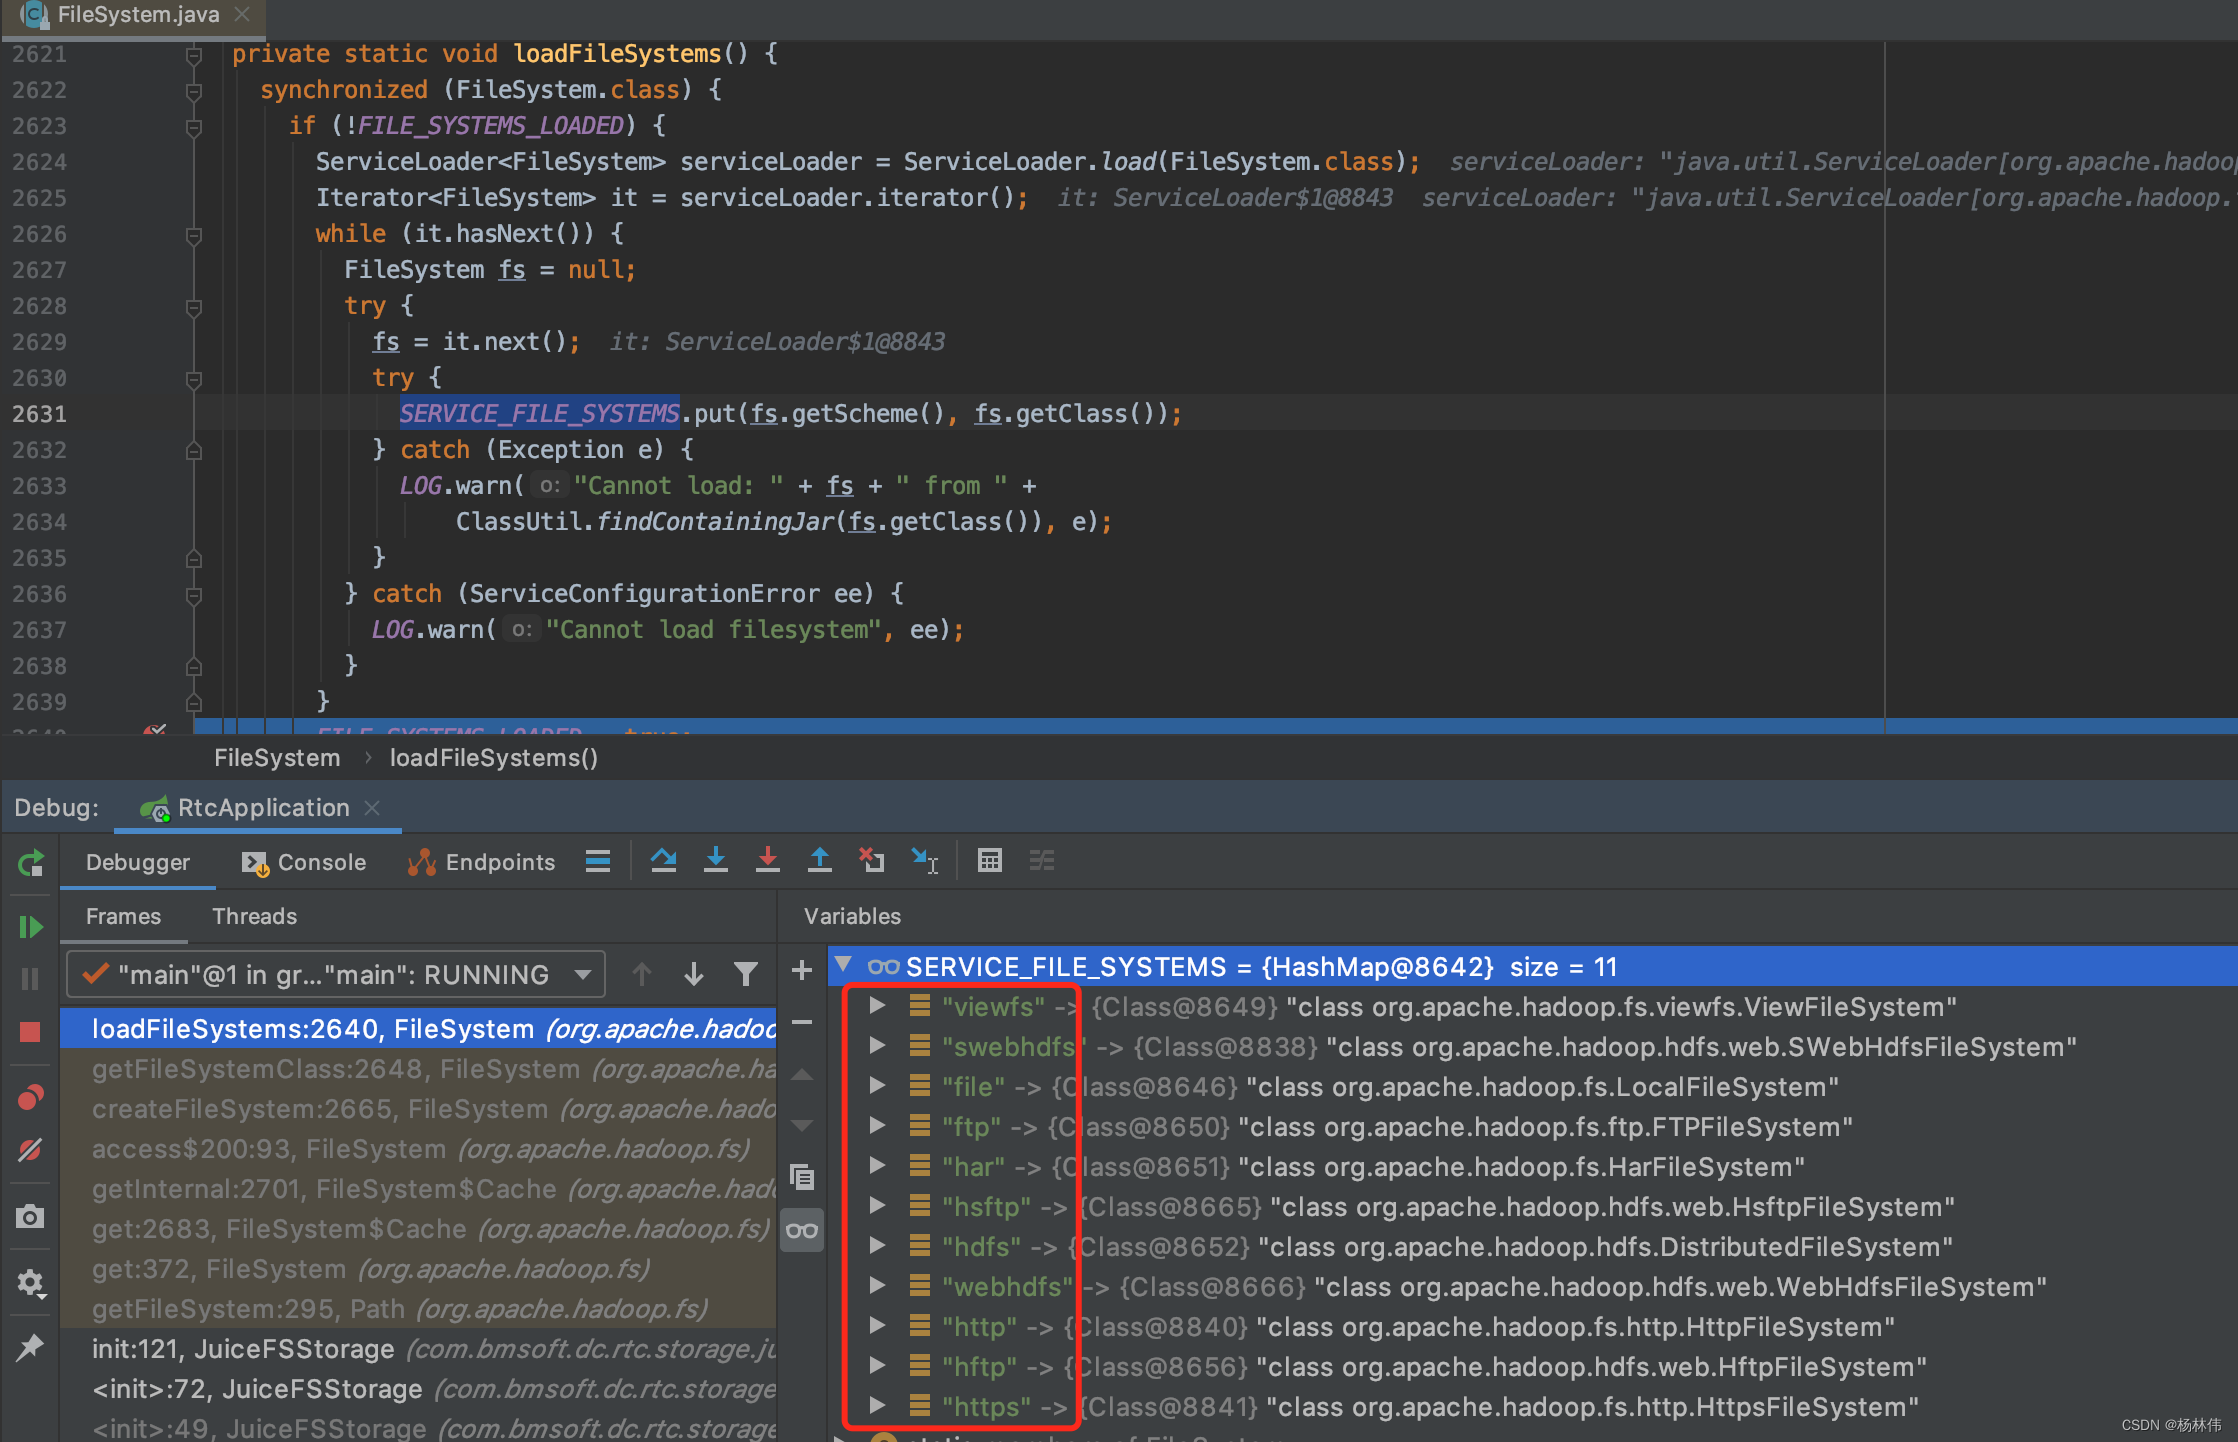This screenshot has height=1442, width=2238.
Task: Open debugger settings gear
Action: pos(31,1282)
